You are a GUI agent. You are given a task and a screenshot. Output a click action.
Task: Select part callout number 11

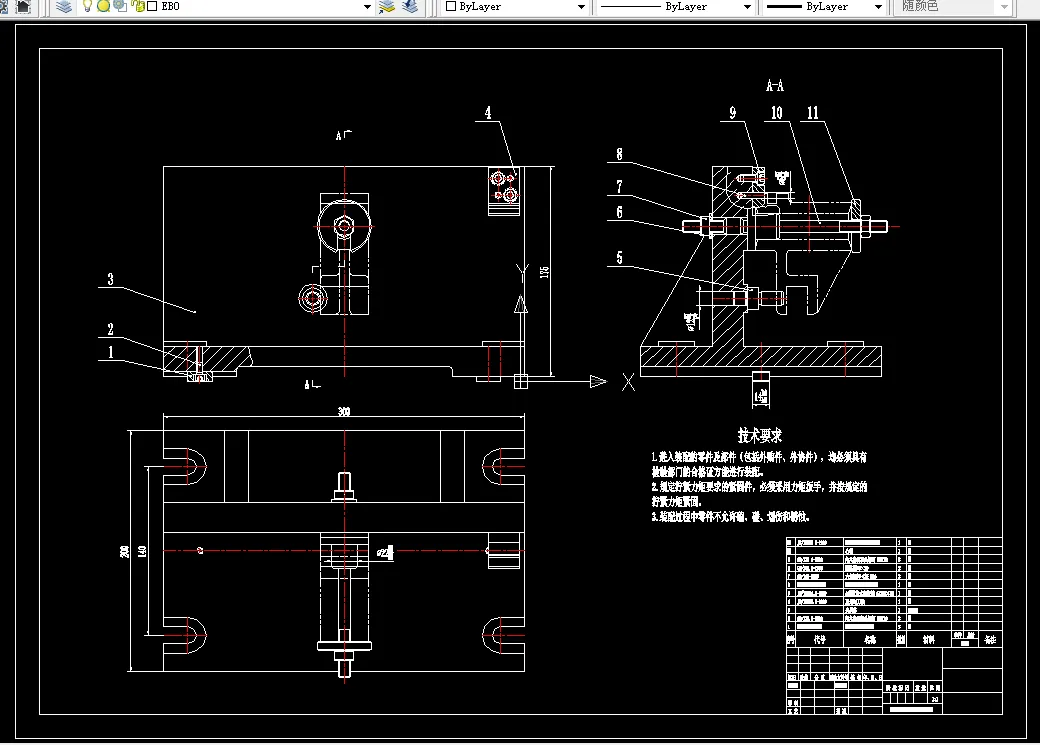coord(813,113)
